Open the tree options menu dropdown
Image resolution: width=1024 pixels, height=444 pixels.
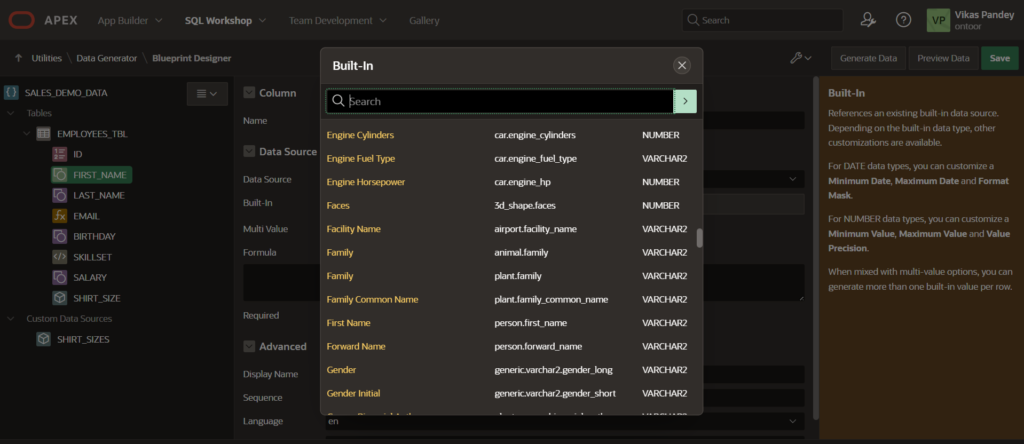coord(208,93)
